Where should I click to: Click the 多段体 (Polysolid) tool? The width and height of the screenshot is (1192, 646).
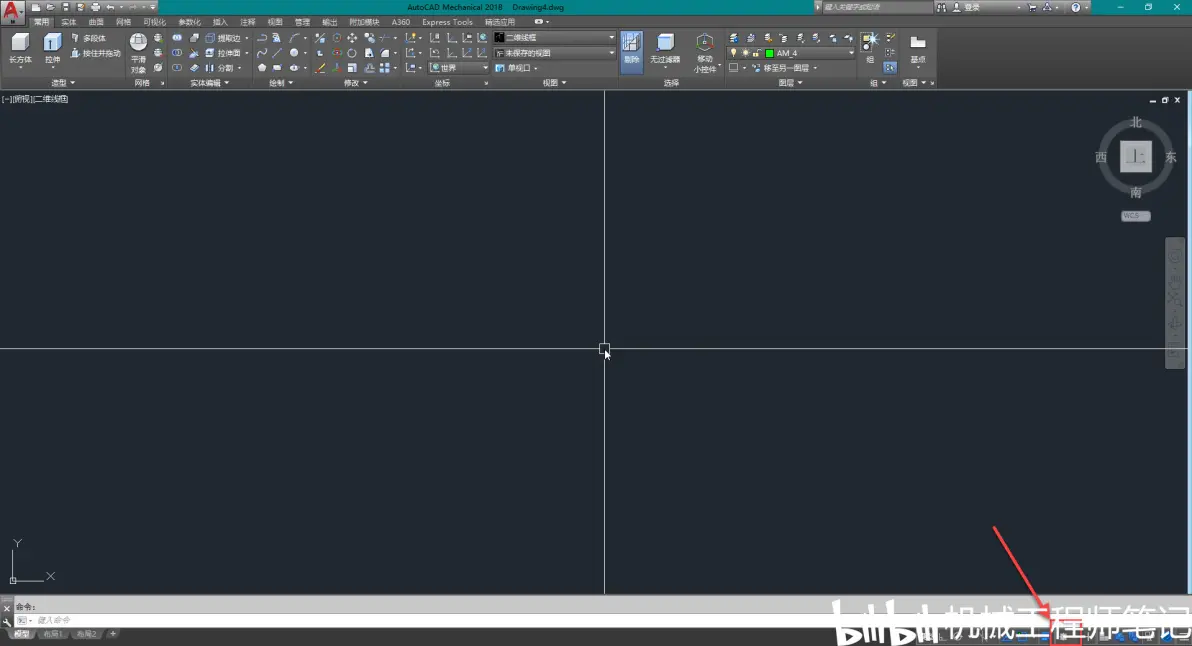(x=89, y=38)
